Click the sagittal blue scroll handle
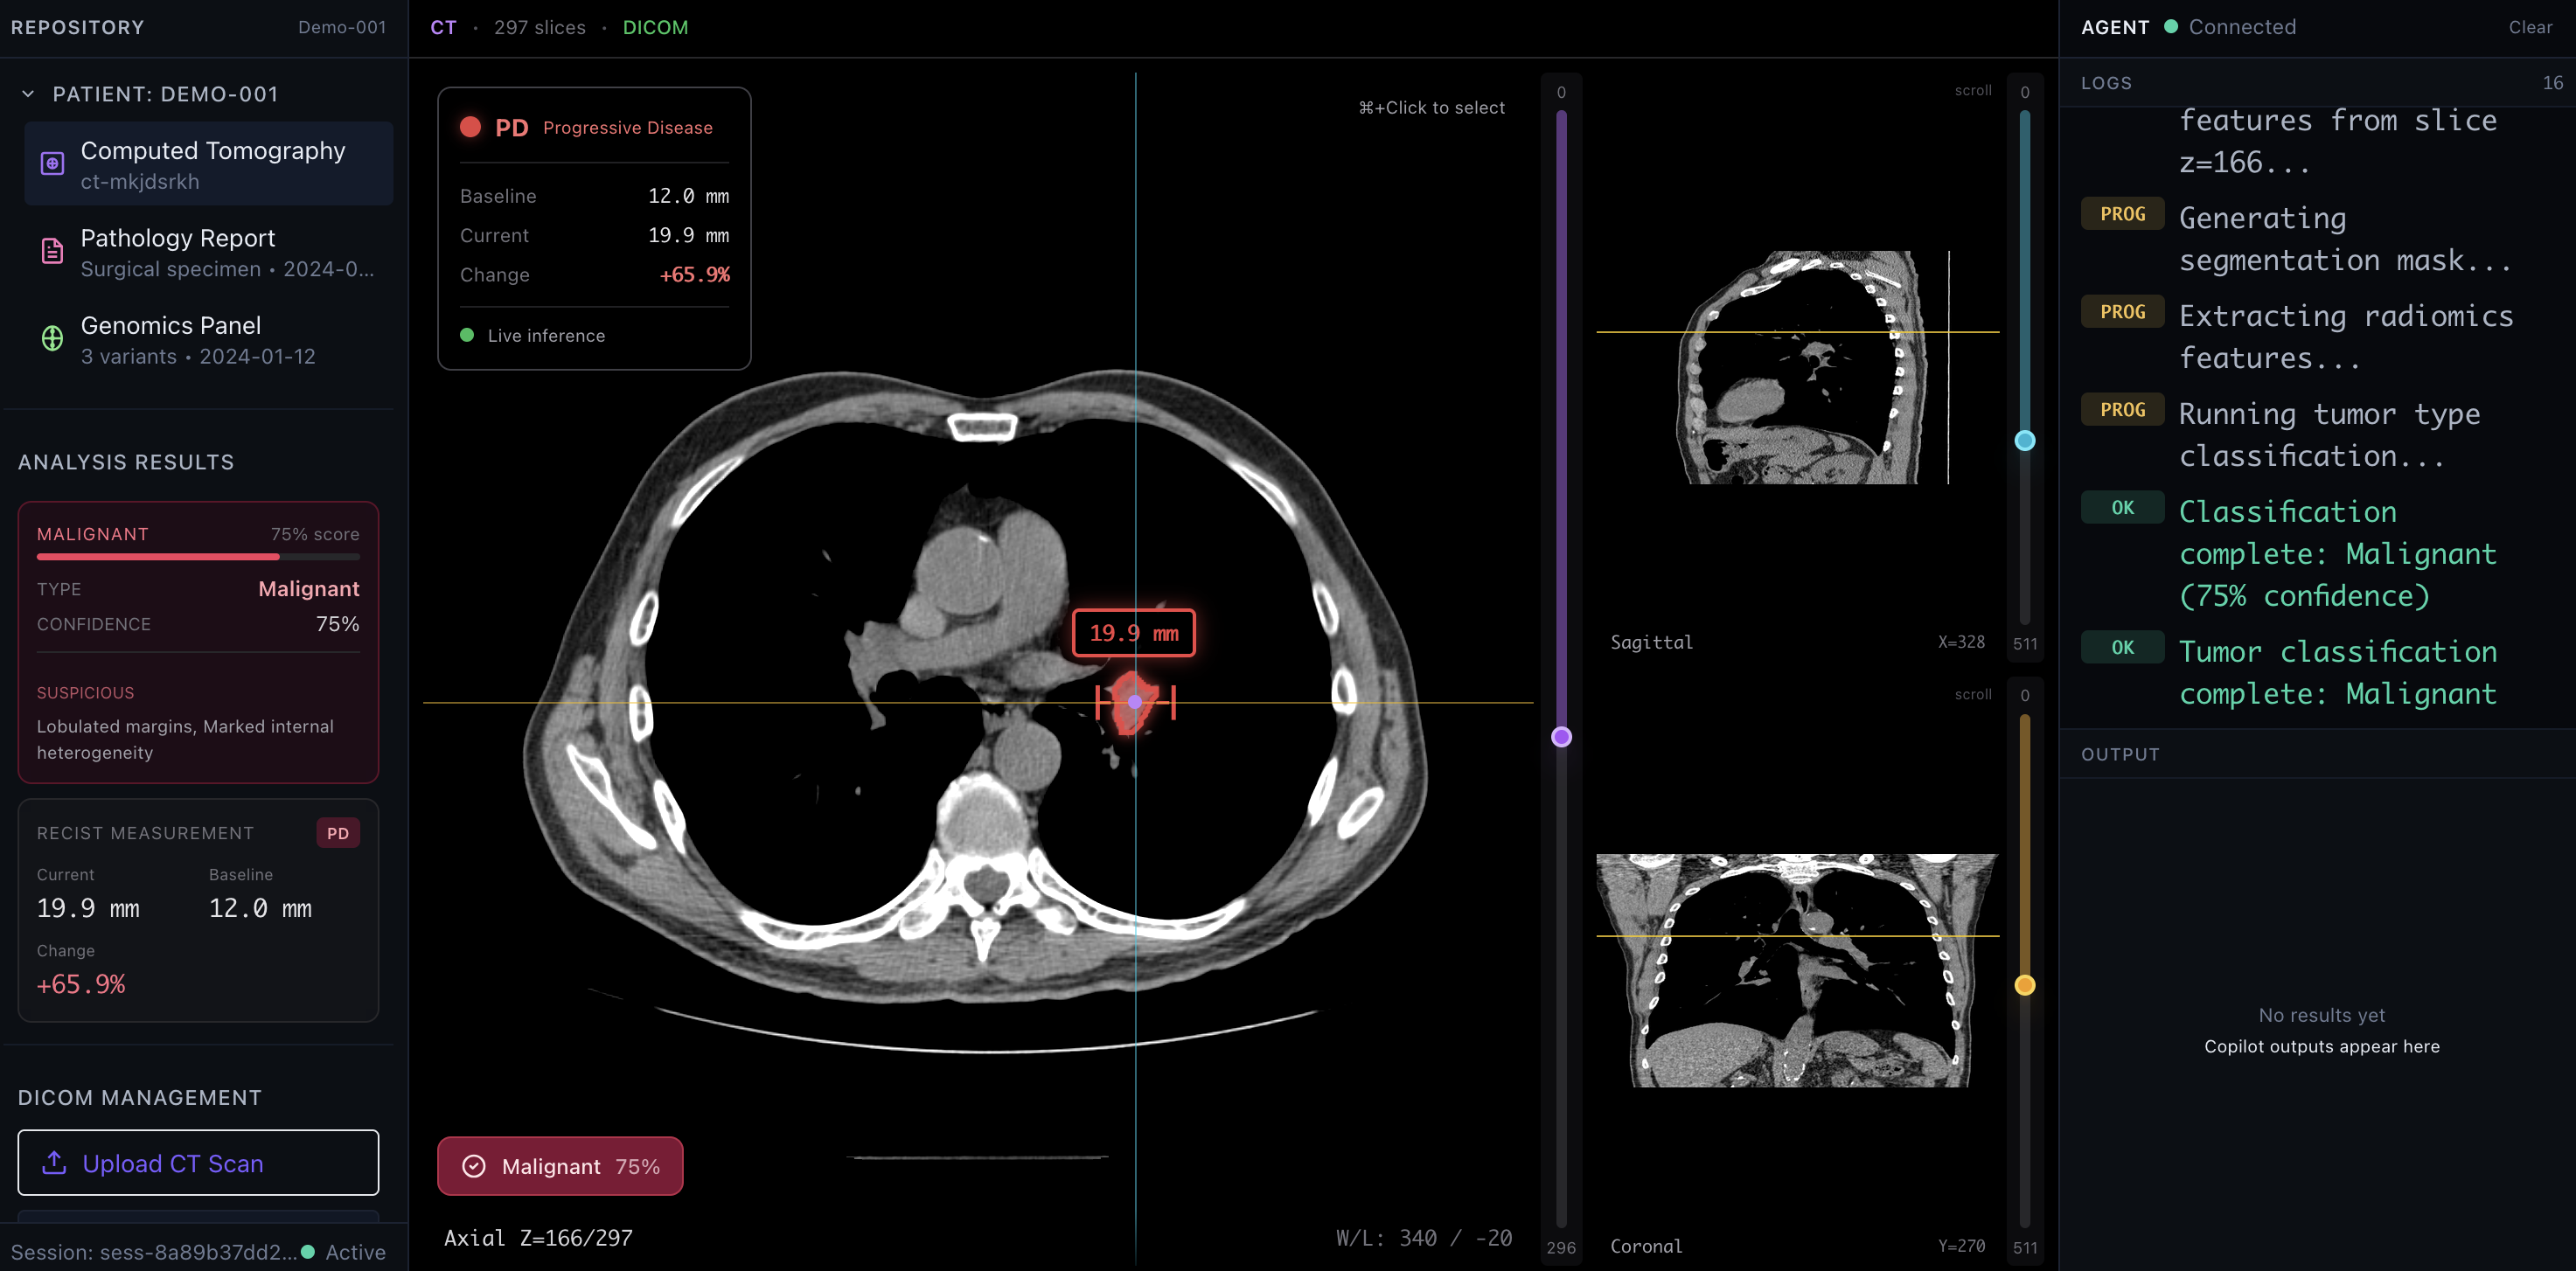 tap(2025, 441)
